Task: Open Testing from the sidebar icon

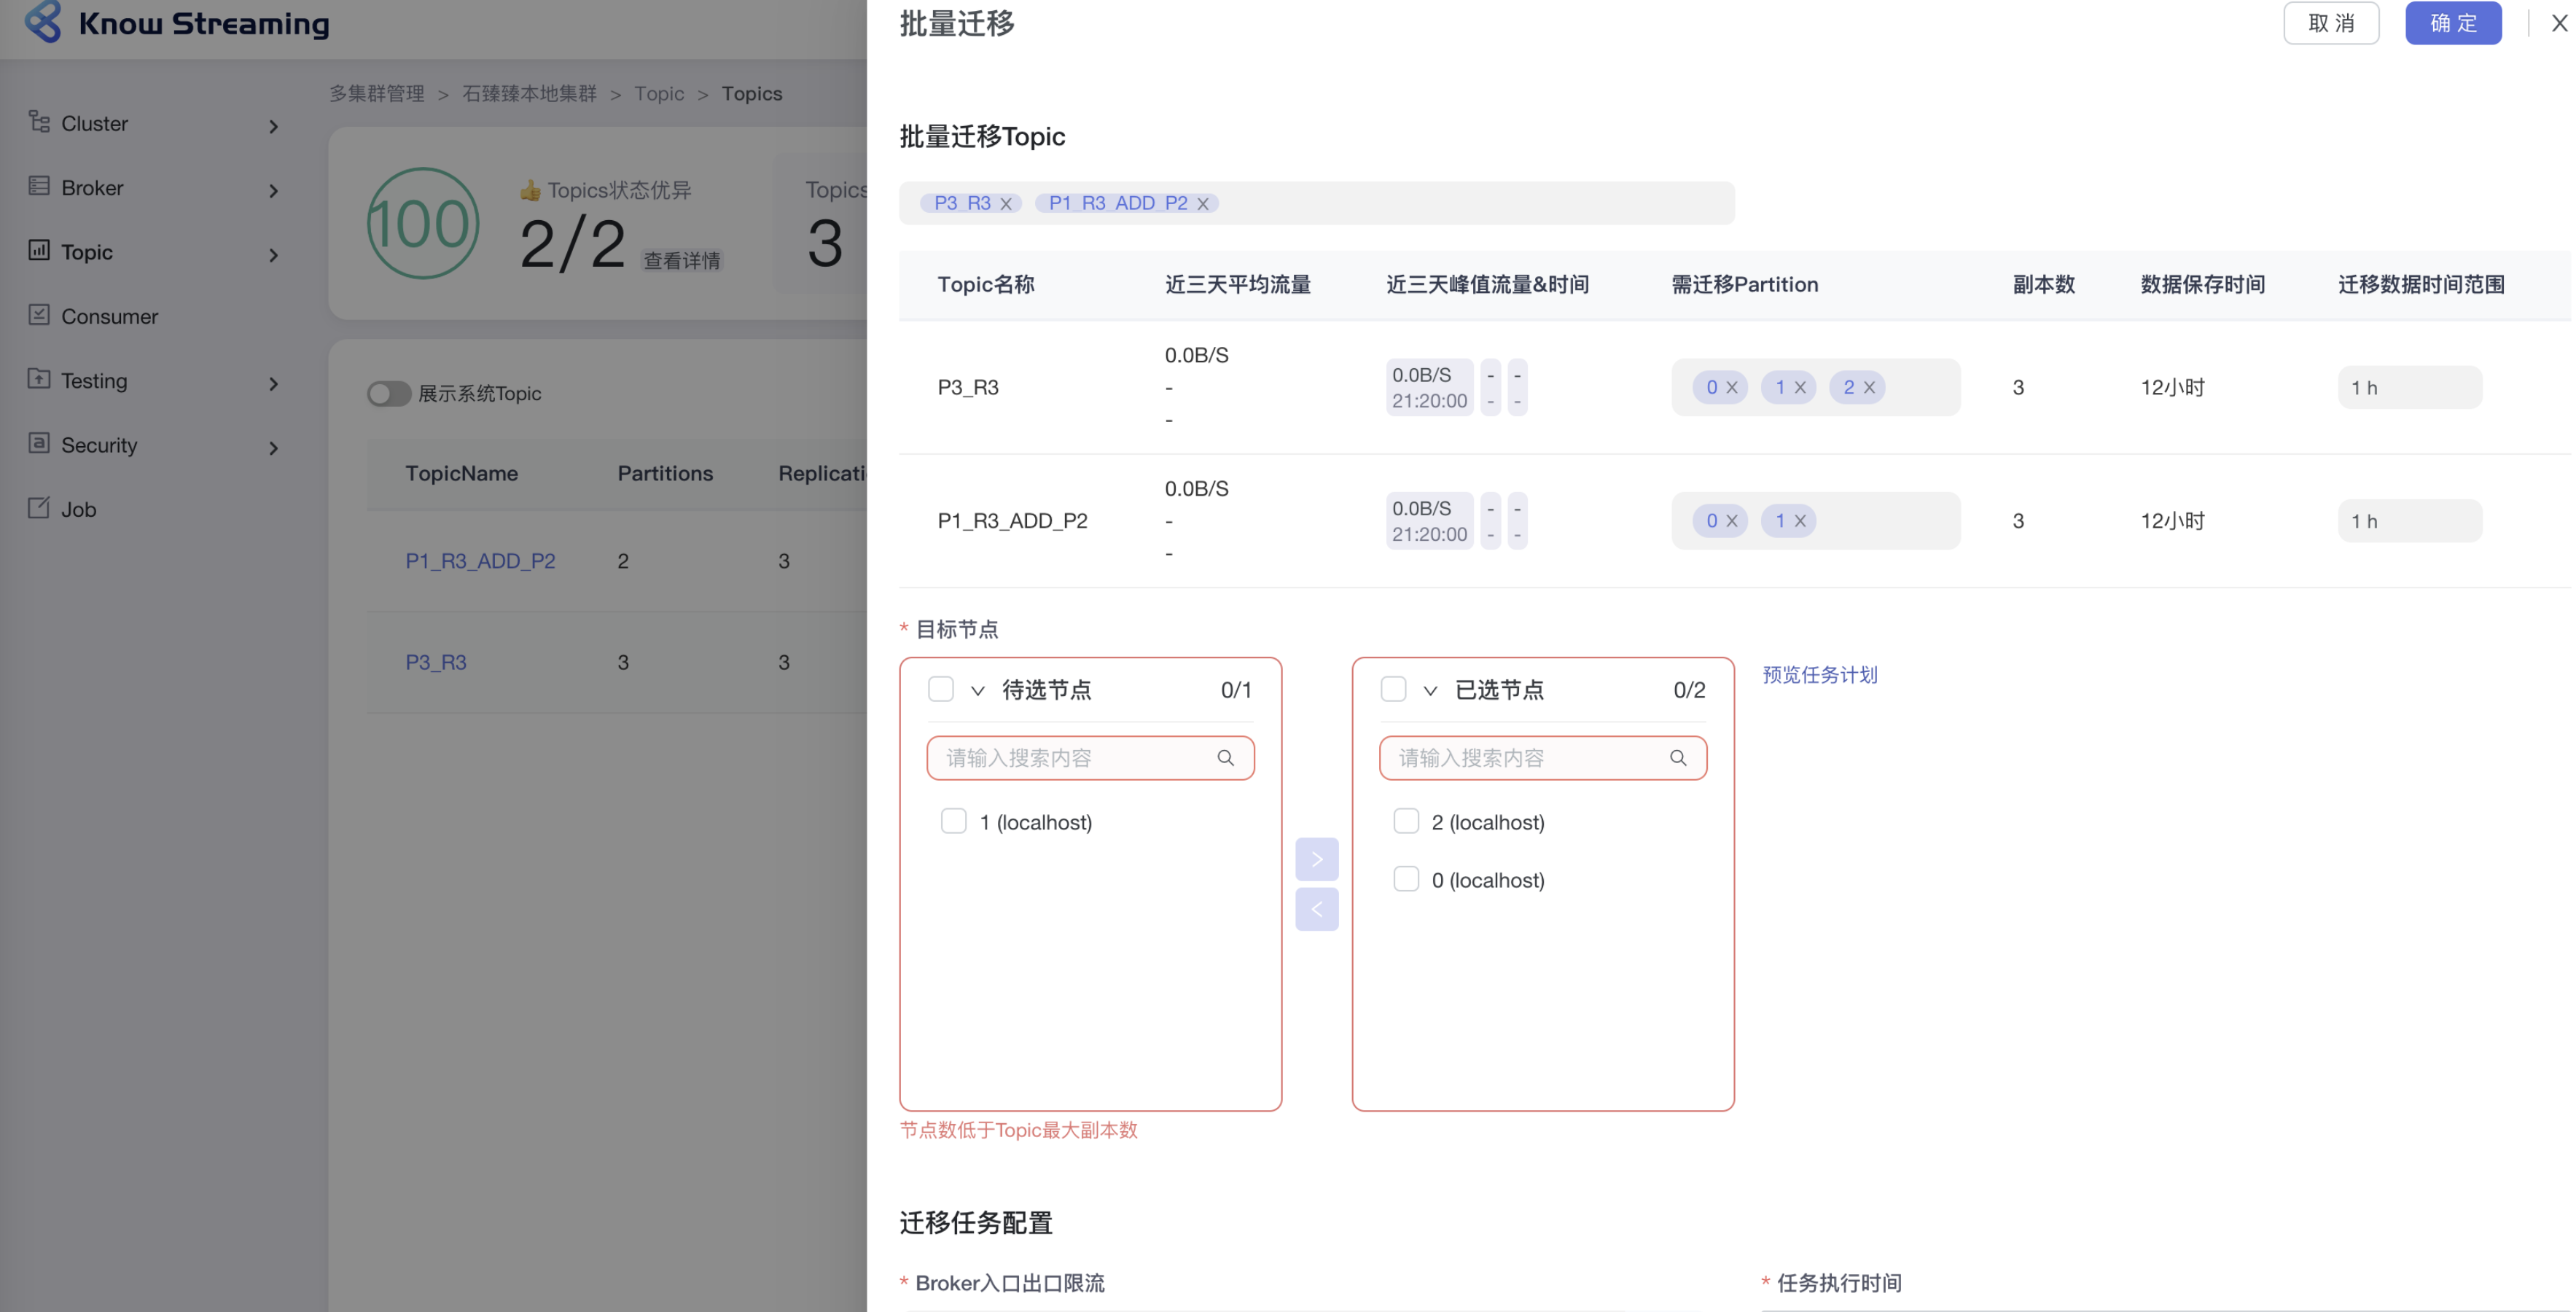Action: [39, 379]
